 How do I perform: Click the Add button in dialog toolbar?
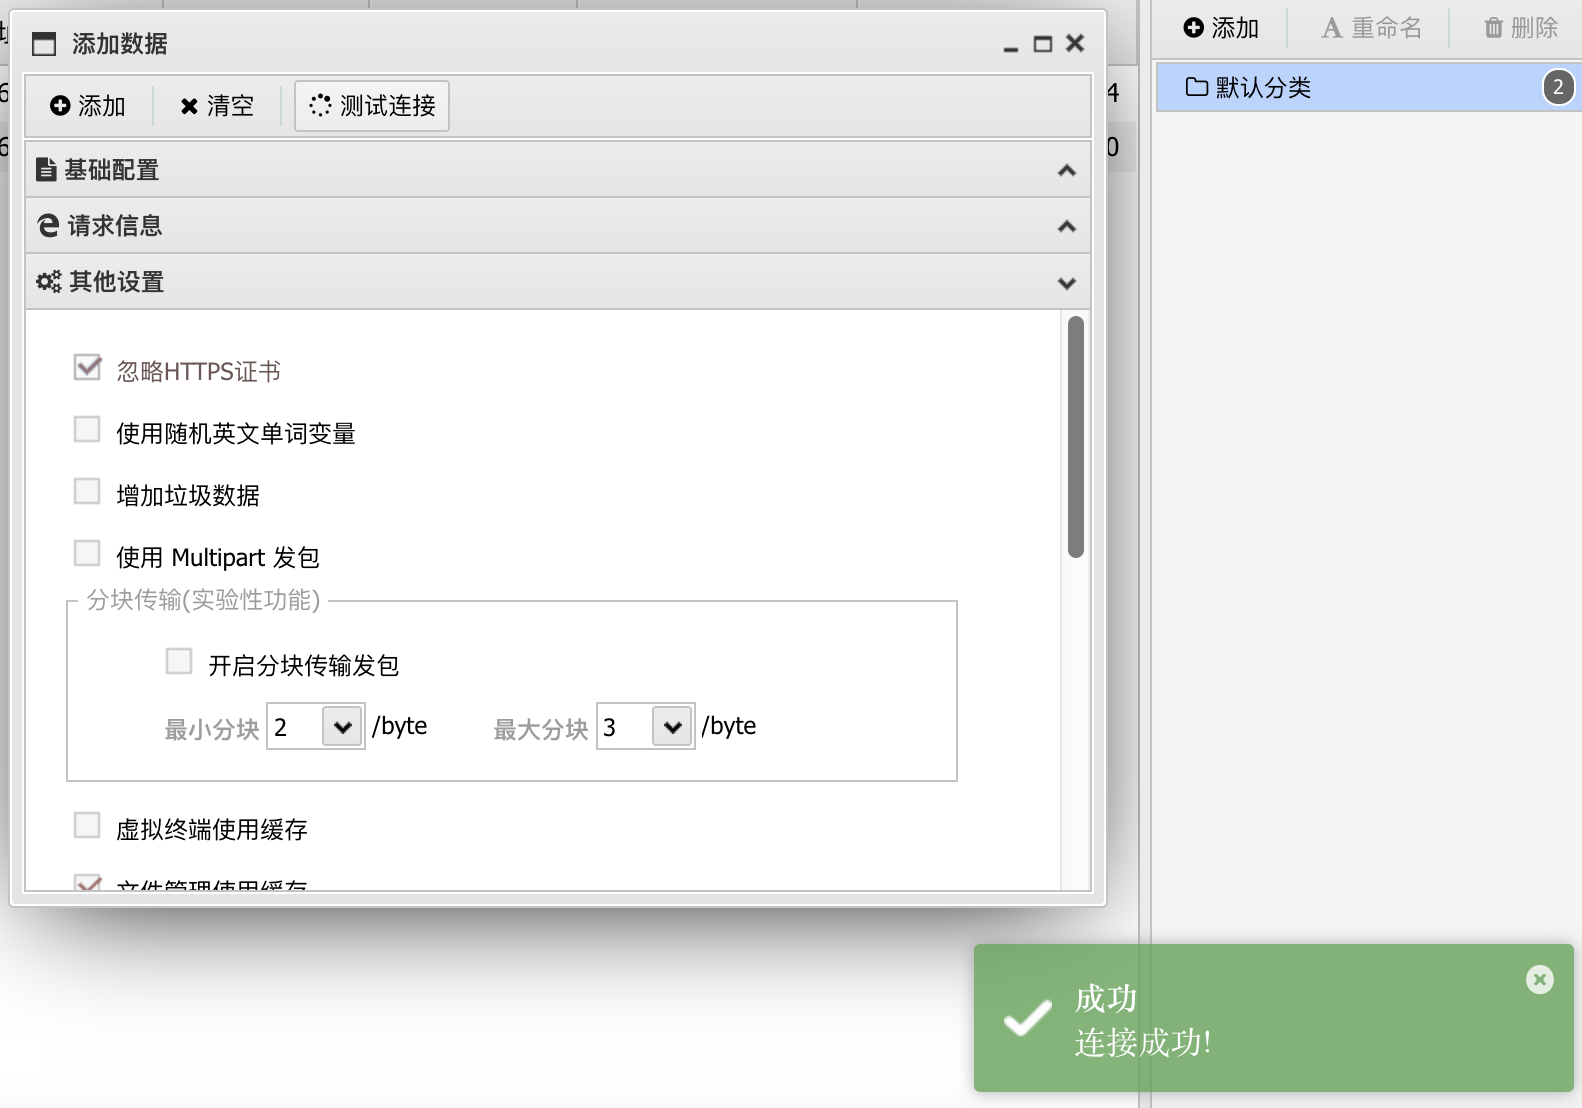coord(88,106)
